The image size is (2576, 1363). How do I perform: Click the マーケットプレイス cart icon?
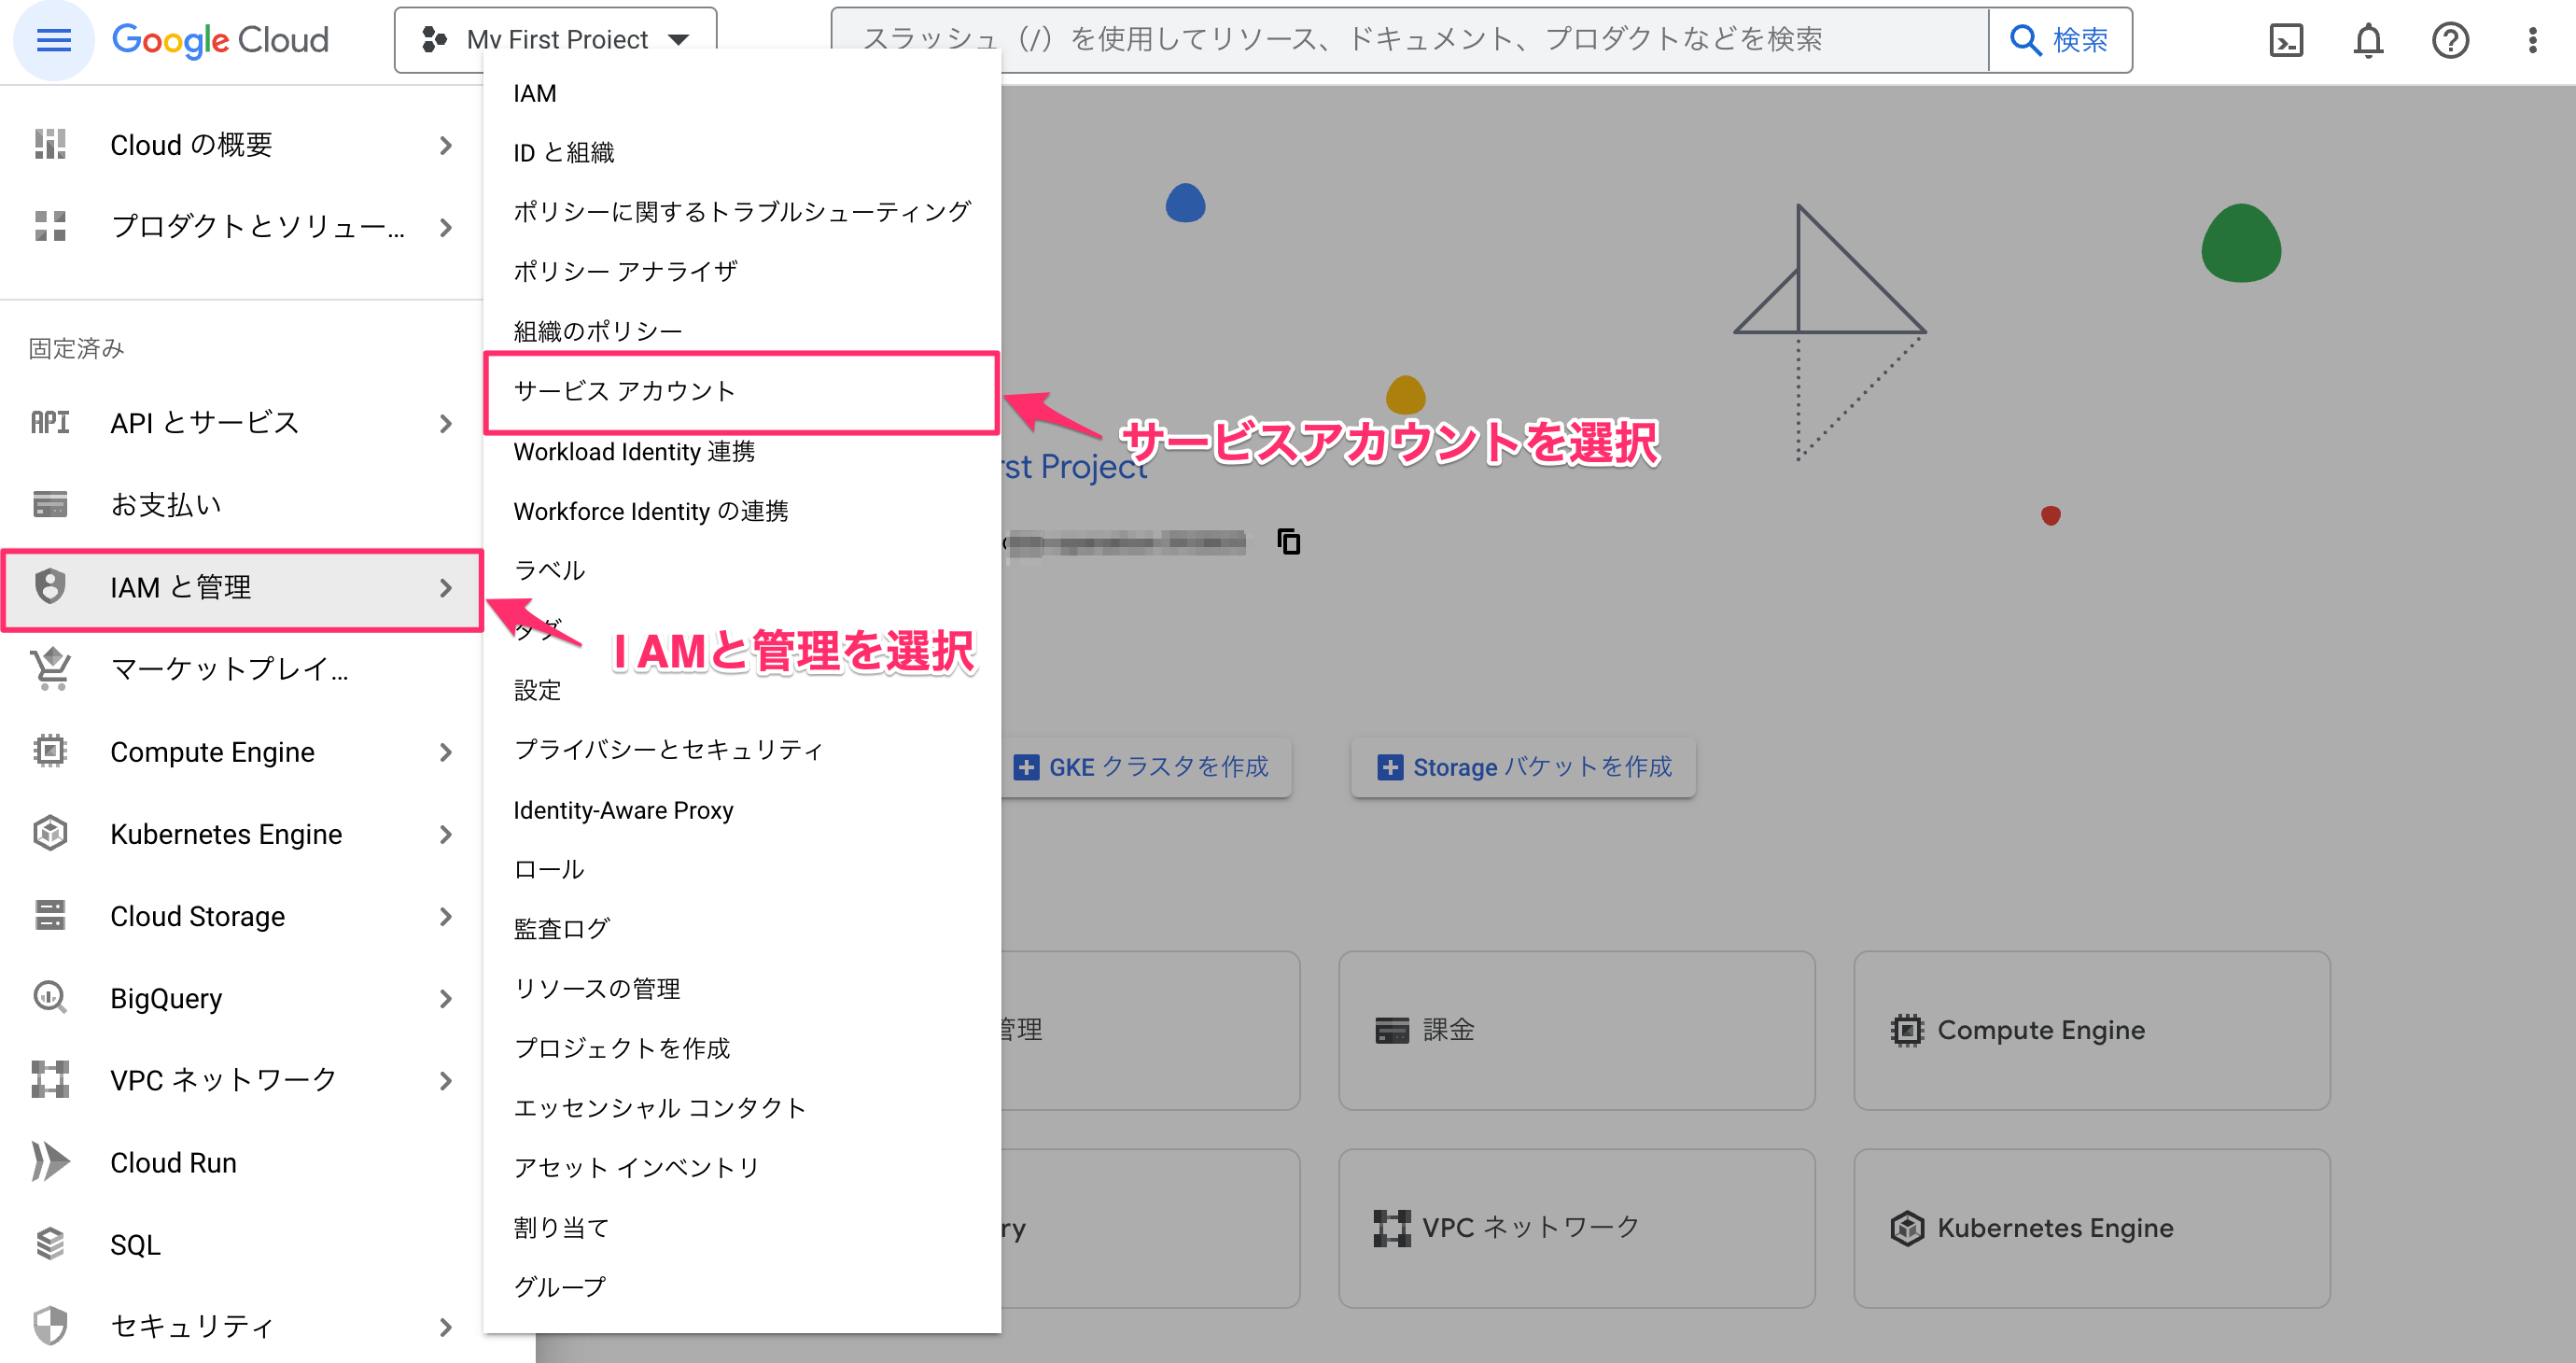50,669
